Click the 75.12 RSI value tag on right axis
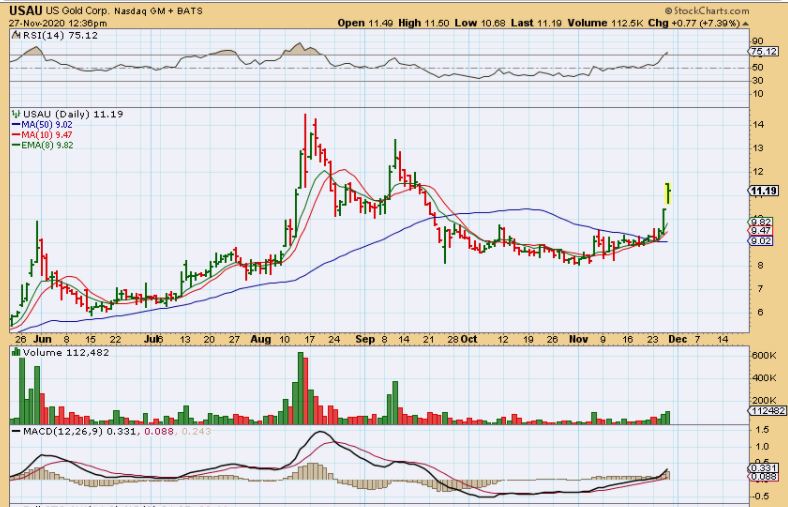The height and width of the screenshot is (507, 788). pyautogui.click(x=764, y=51)
